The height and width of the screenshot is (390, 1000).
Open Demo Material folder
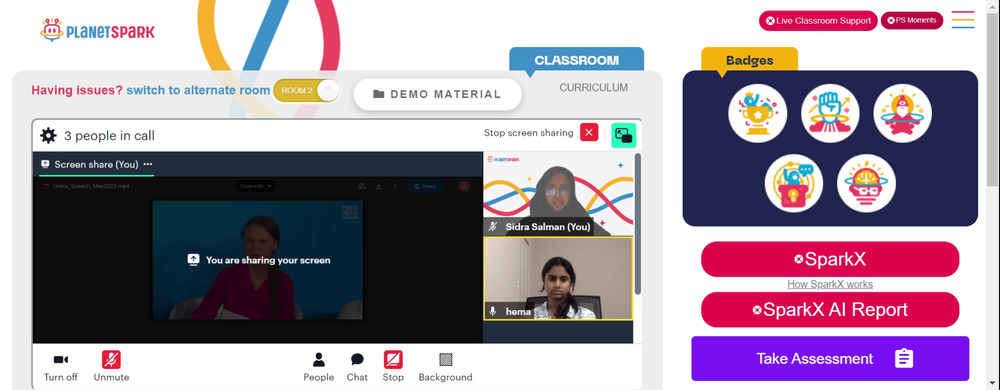tap(438, 94)
